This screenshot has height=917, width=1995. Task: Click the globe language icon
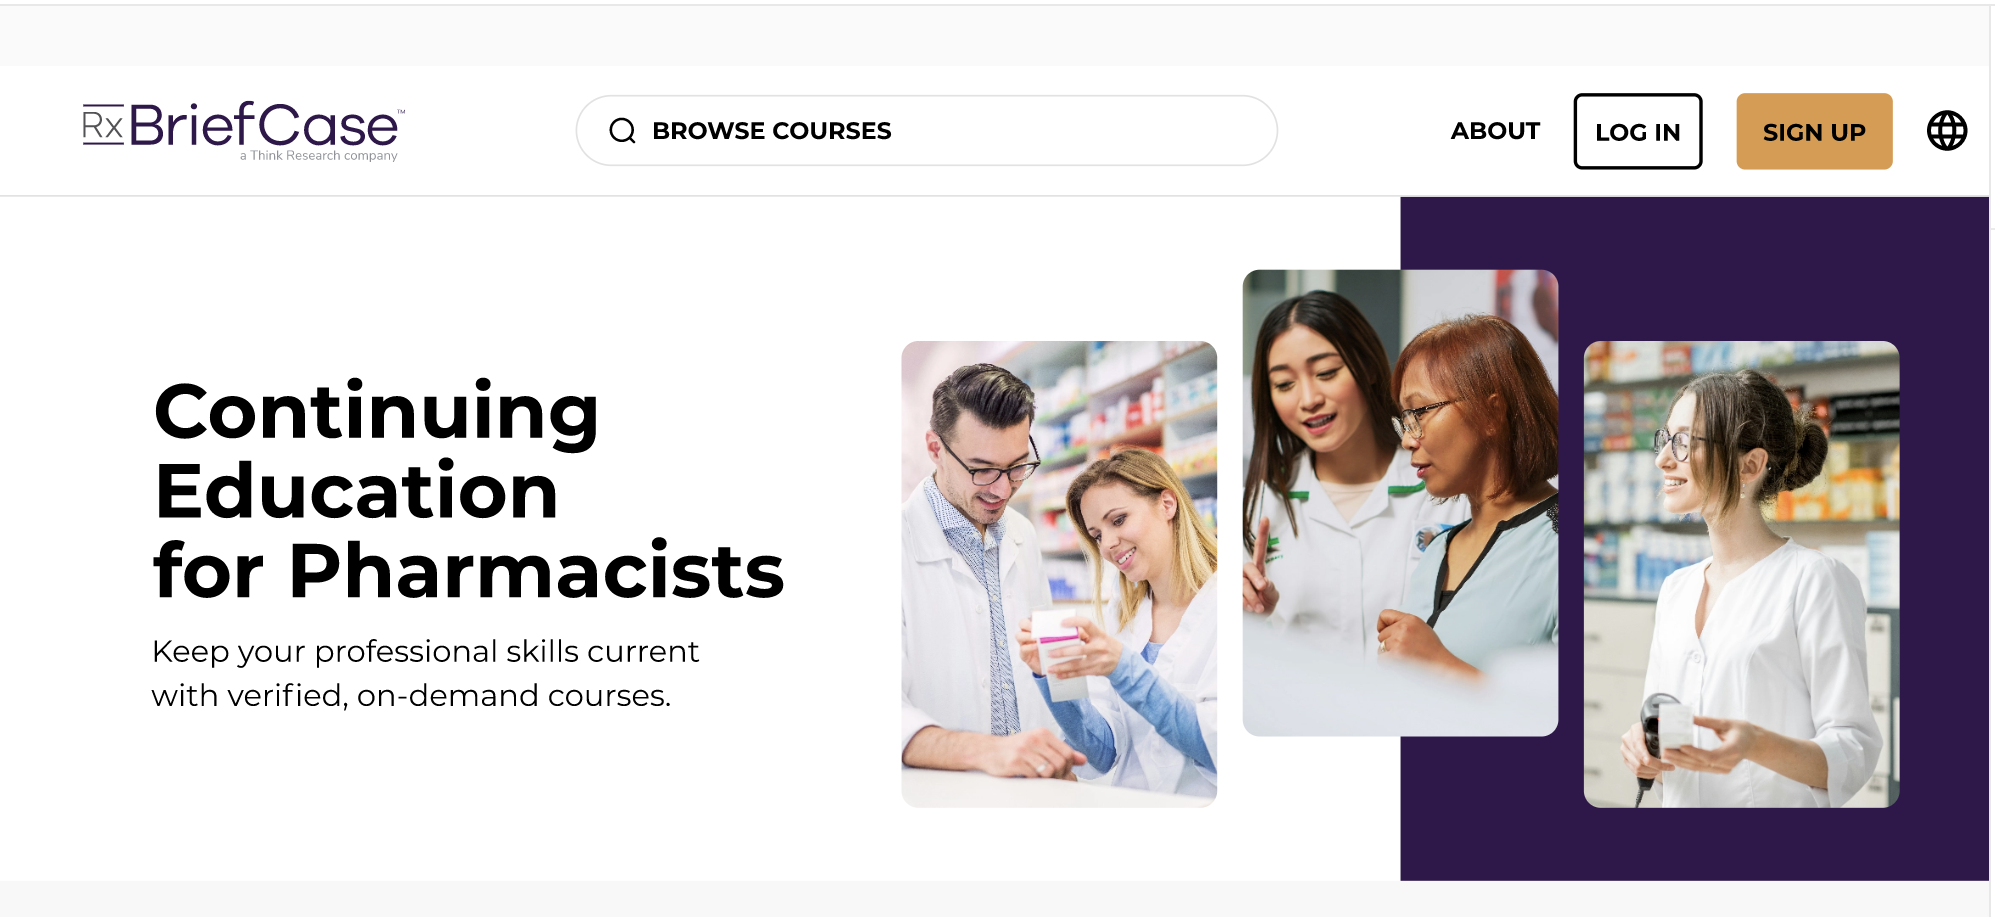1946,131
